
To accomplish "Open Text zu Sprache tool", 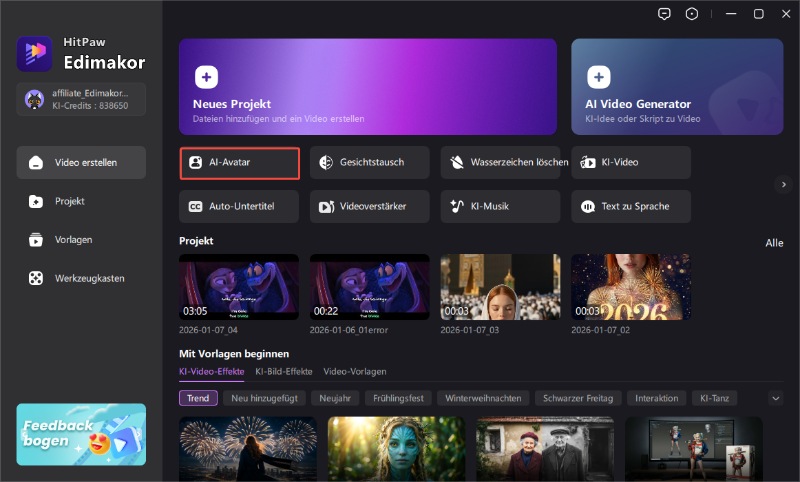I will point(631,206).
